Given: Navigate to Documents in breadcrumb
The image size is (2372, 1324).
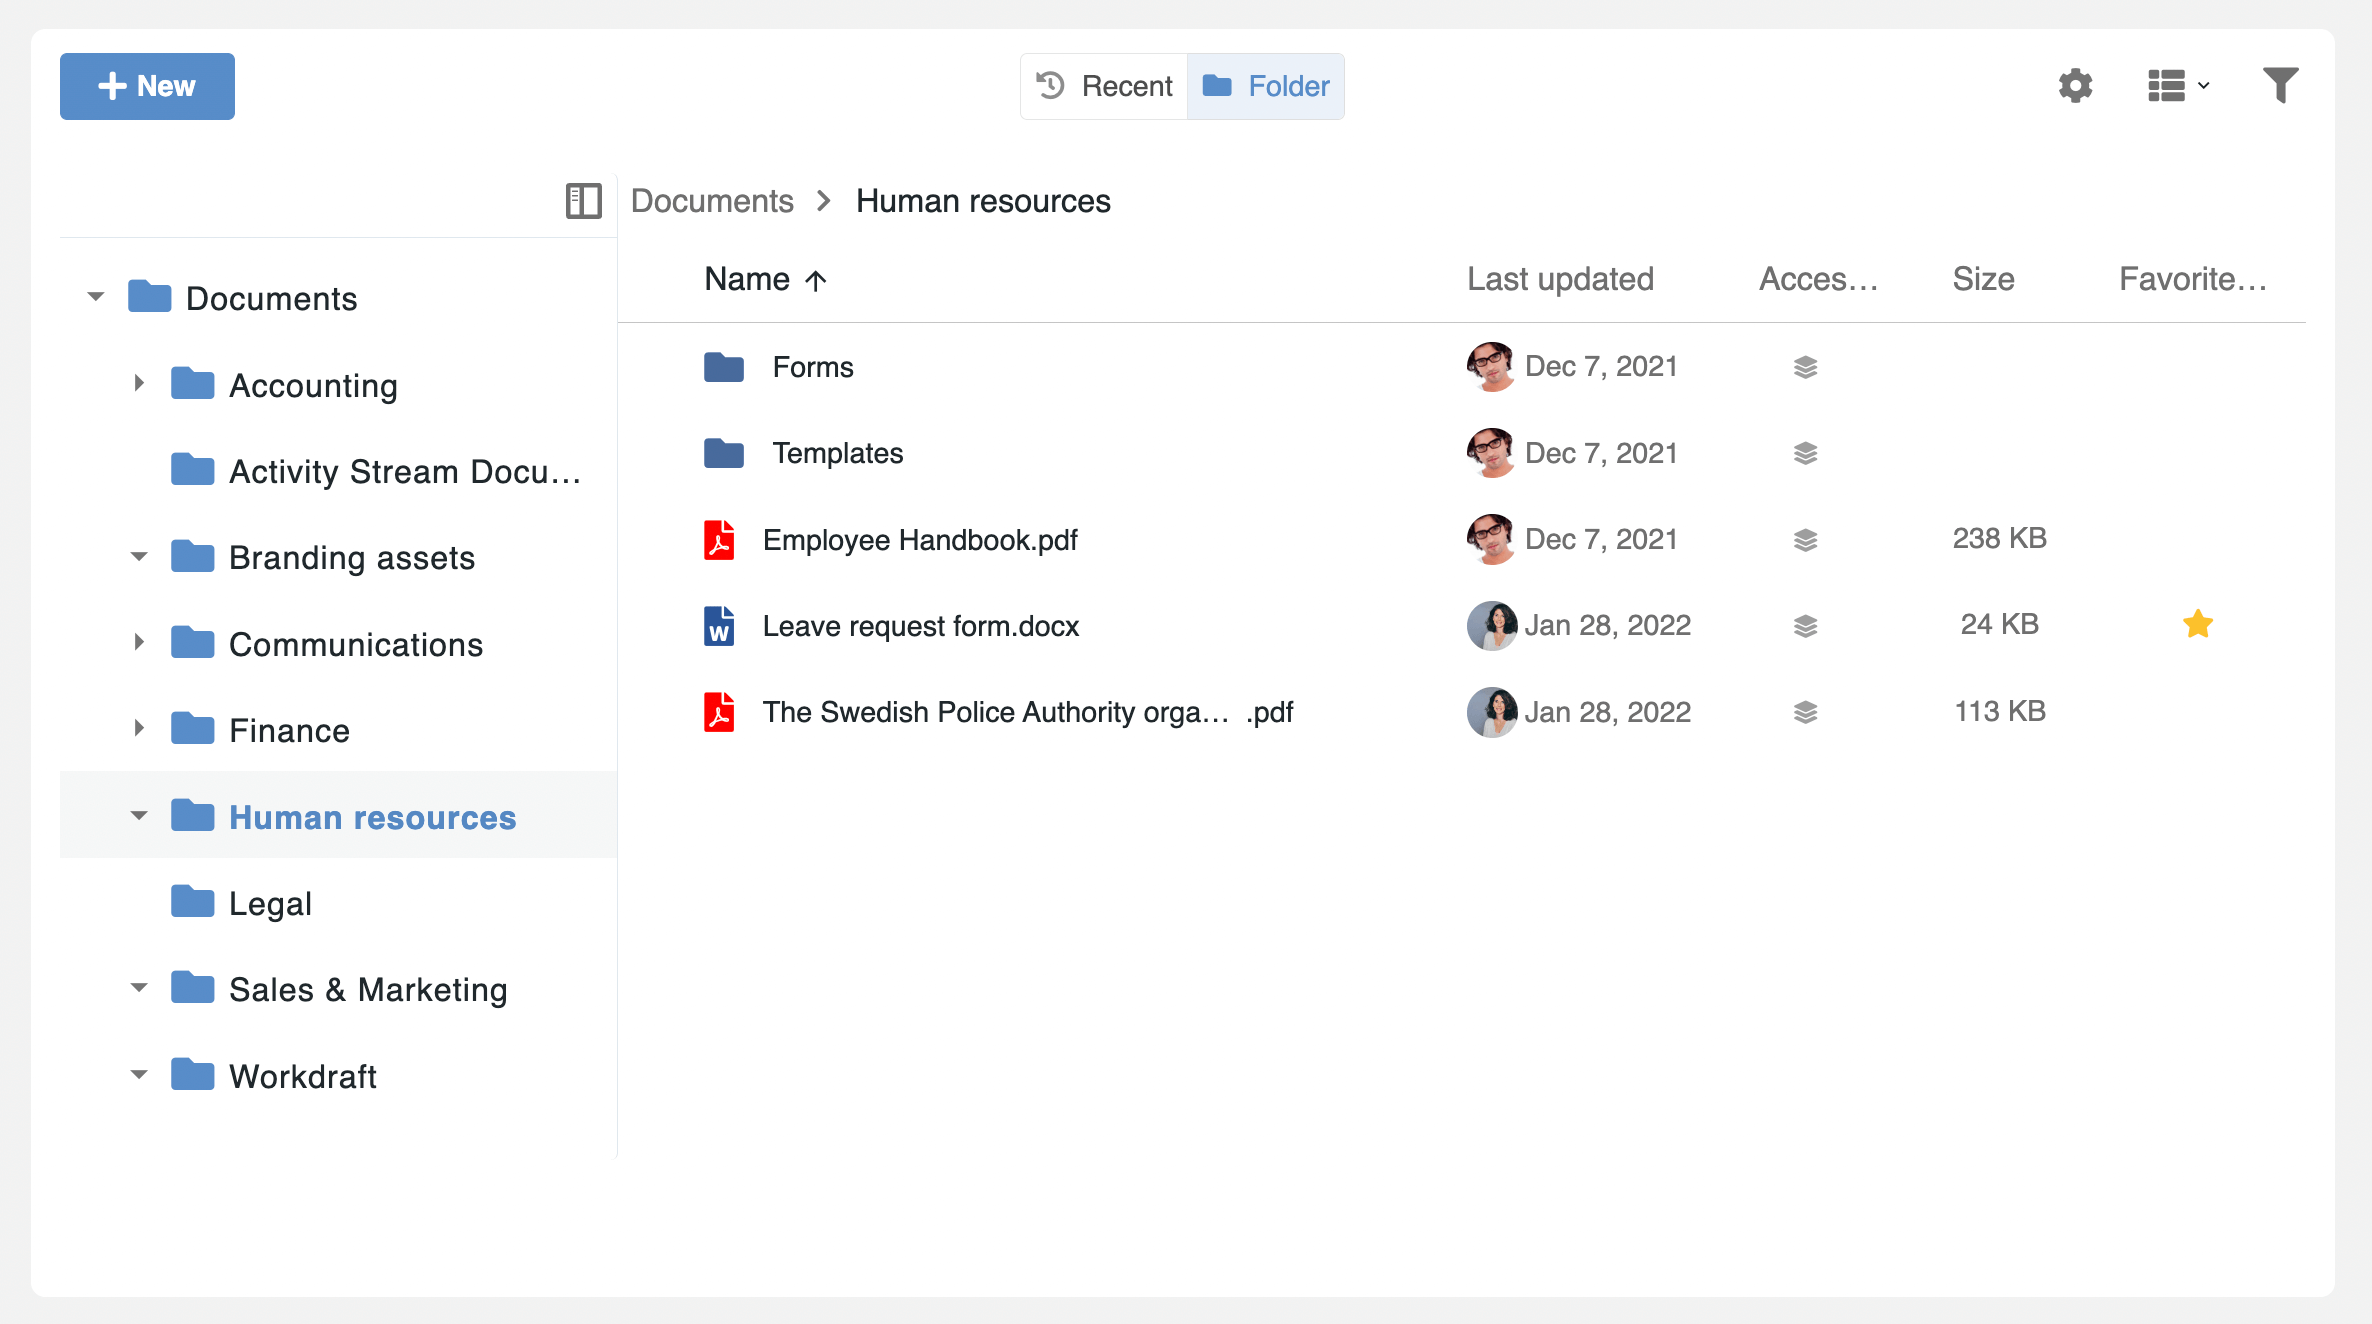Looking at the screenshot, I should click(712, 201).
